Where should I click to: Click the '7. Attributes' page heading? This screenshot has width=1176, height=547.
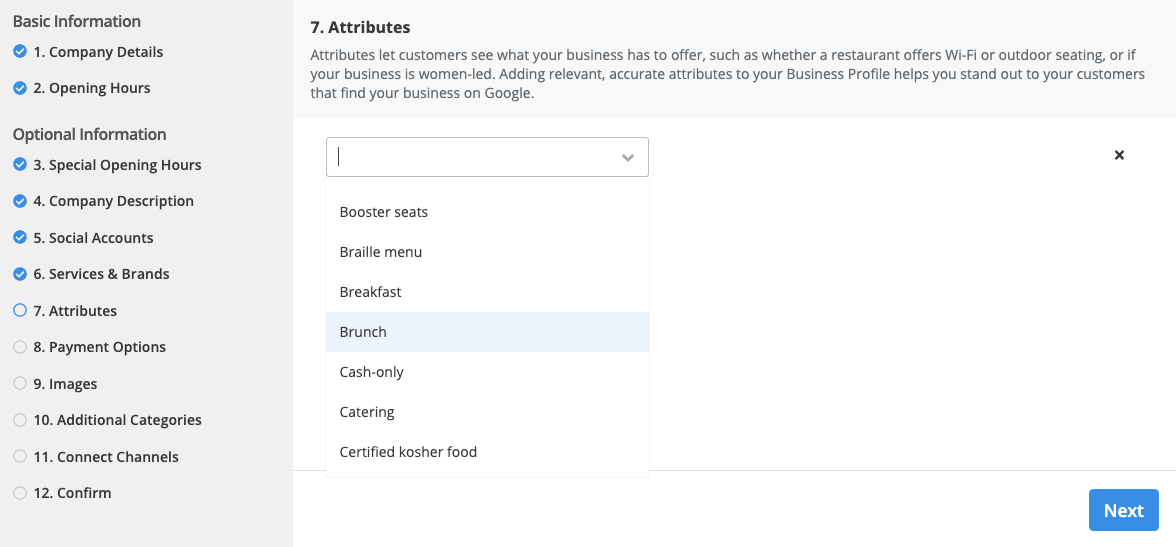tap(360, 28)
